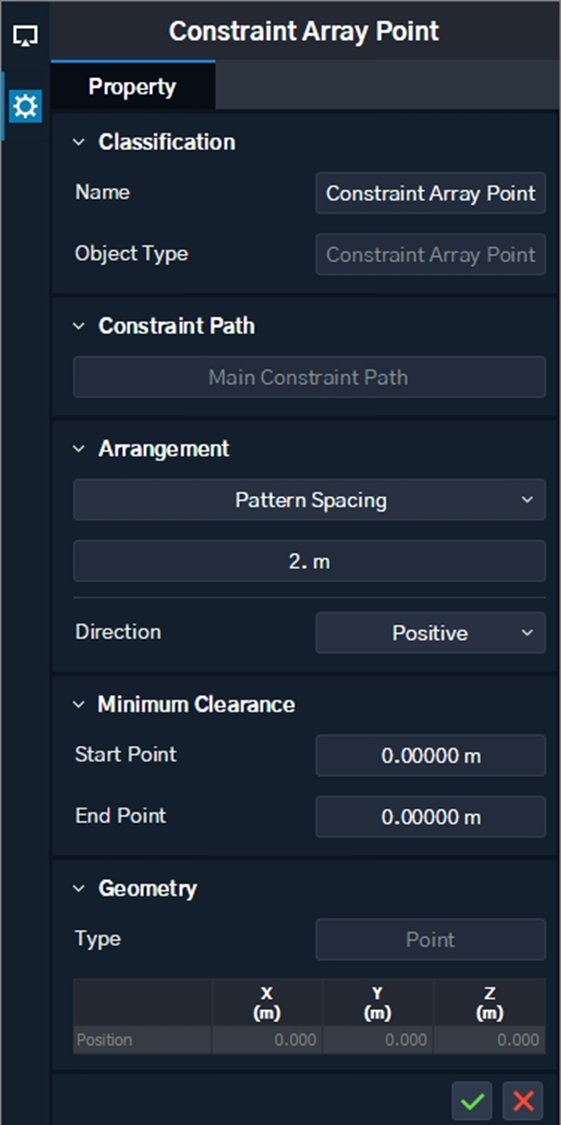Open the Direction Positive dropdown
The image size is (561, 1125).
[430, 633]
